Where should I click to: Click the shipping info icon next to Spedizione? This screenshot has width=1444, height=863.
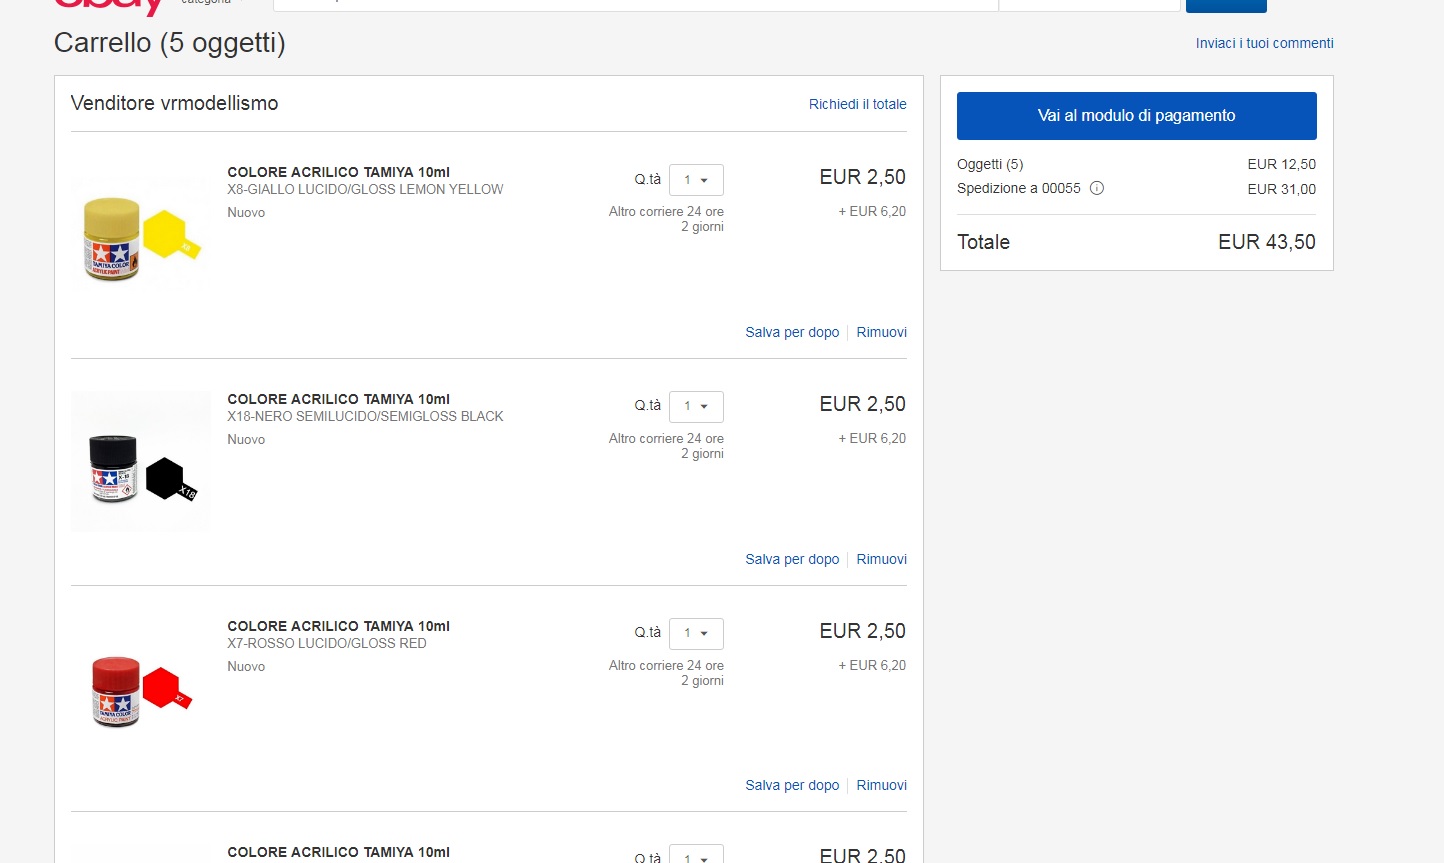point(1097,188)
